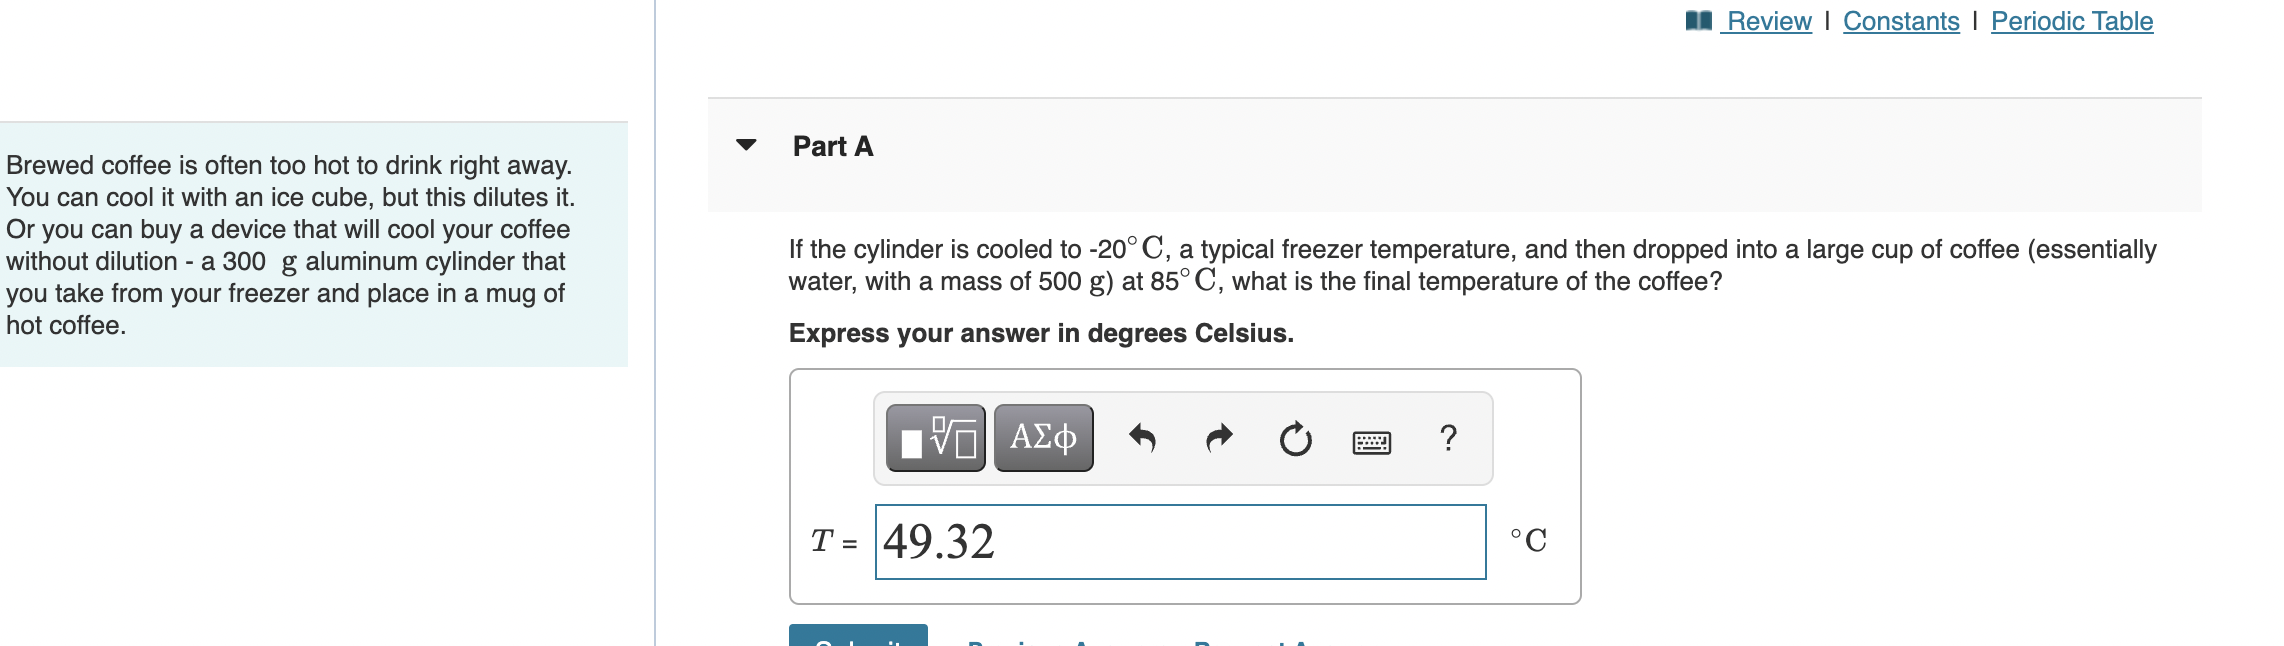Click the book icon beside Review
2284x646 pixels.
tap(1700, 19)
